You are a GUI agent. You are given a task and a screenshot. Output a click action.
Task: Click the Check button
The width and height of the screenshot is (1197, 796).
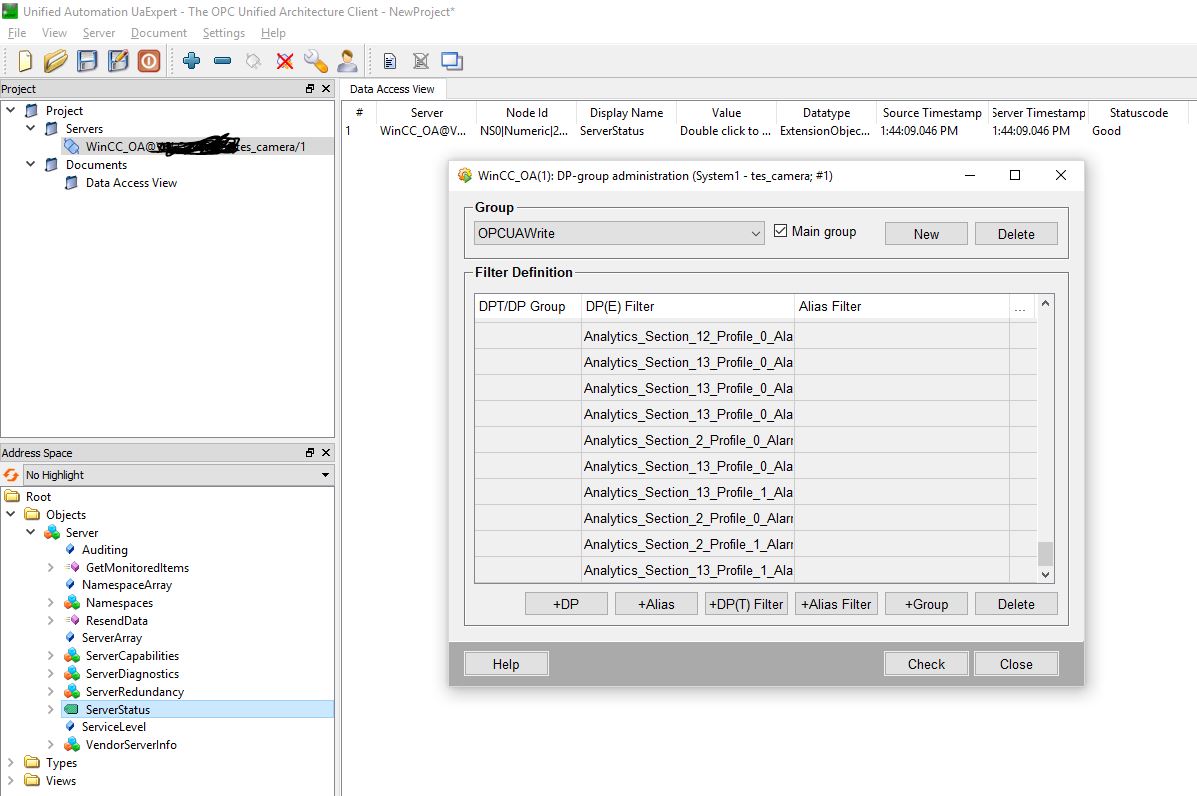click(926, 664)
